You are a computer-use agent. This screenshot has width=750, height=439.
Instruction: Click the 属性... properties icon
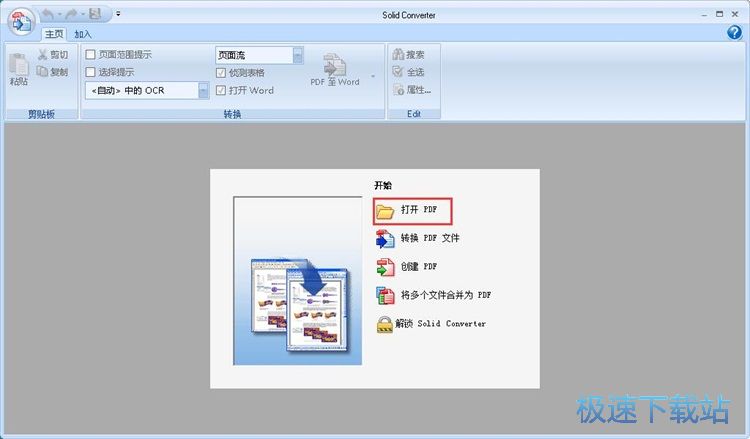[398, 89]
